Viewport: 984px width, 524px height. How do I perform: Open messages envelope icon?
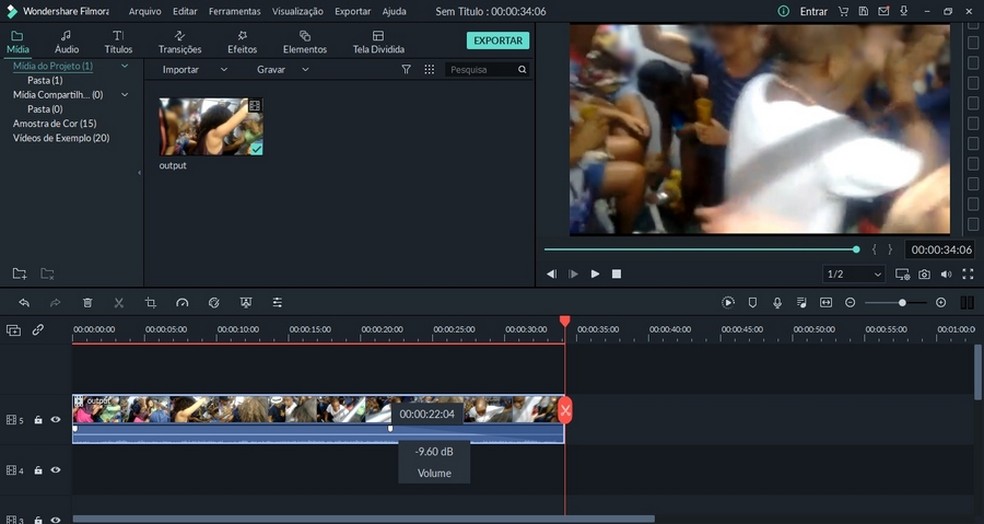pos(884,11)
